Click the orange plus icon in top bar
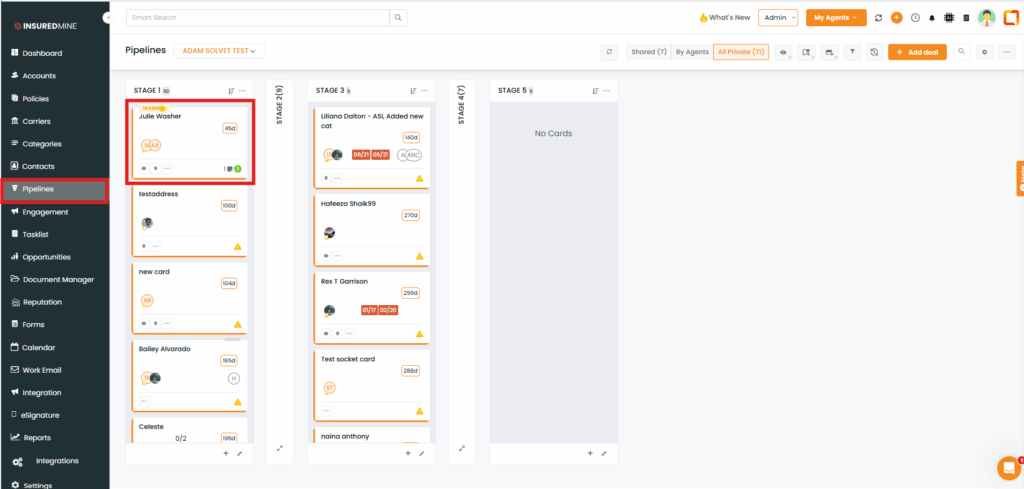 [x=896, y=18]
